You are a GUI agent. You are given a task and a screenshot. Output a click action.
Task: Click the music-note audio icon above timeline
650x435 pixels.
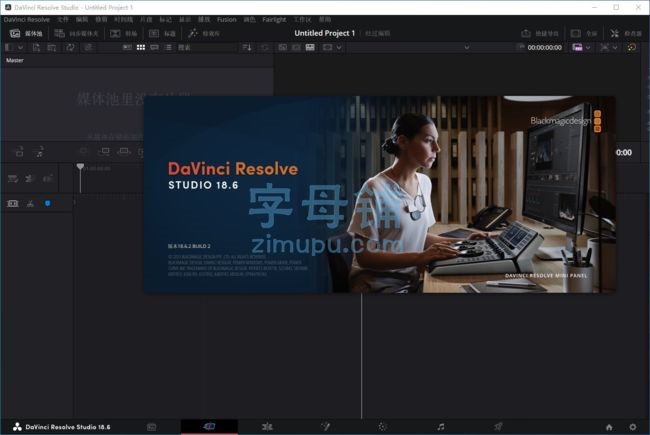(40, 152)
